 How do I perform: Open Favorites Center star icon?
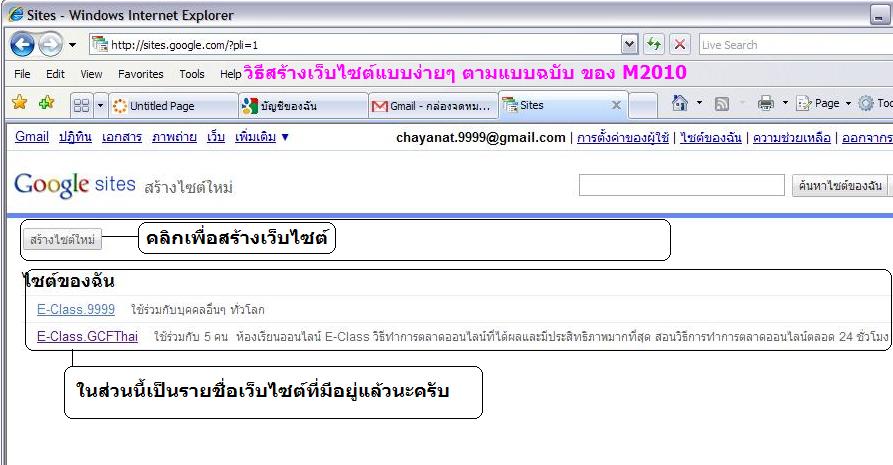coord(19,103)
